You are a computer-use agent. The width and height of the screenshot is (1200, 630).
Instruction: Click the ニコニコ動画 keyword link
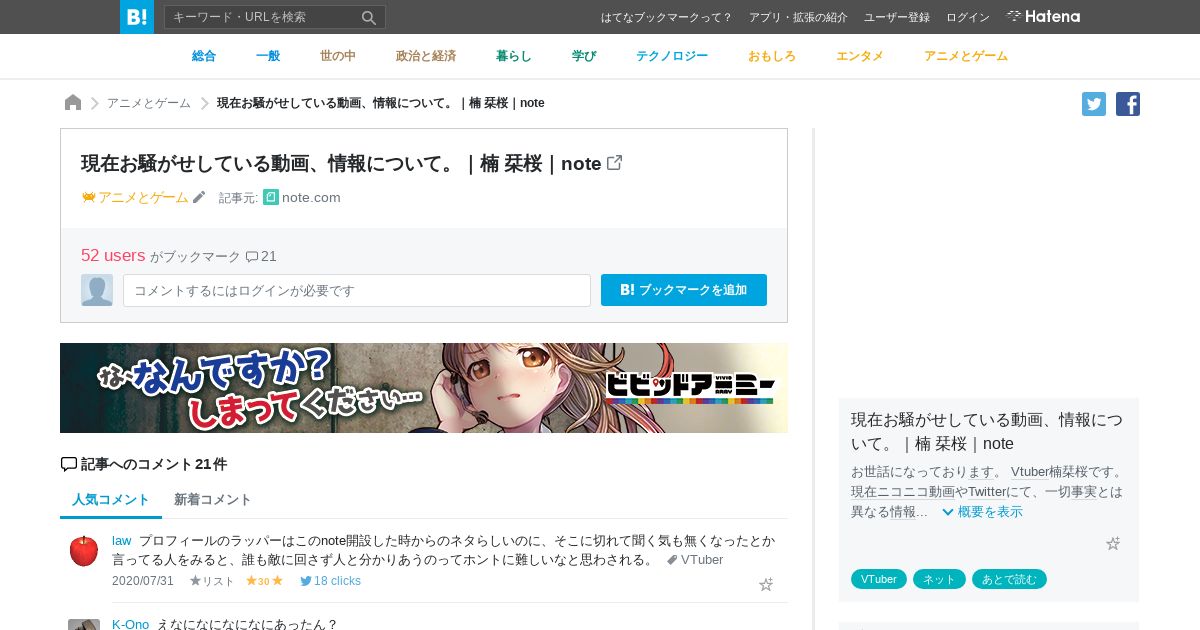916,492
